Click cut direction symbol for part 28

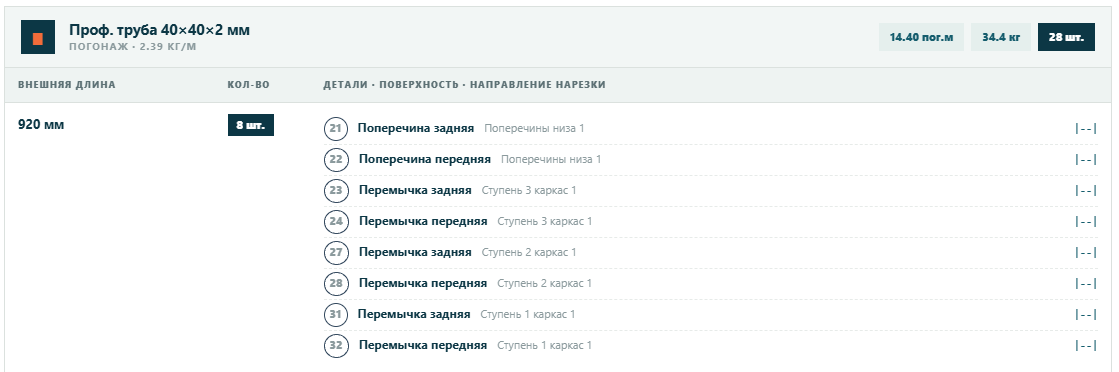[1085, 283]
